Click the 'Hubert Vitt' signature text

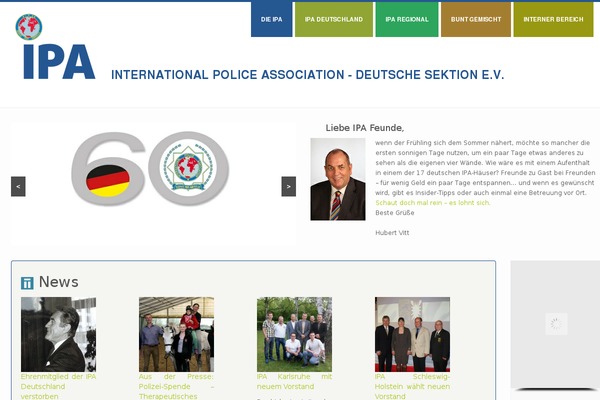click(x=392, y=232)
